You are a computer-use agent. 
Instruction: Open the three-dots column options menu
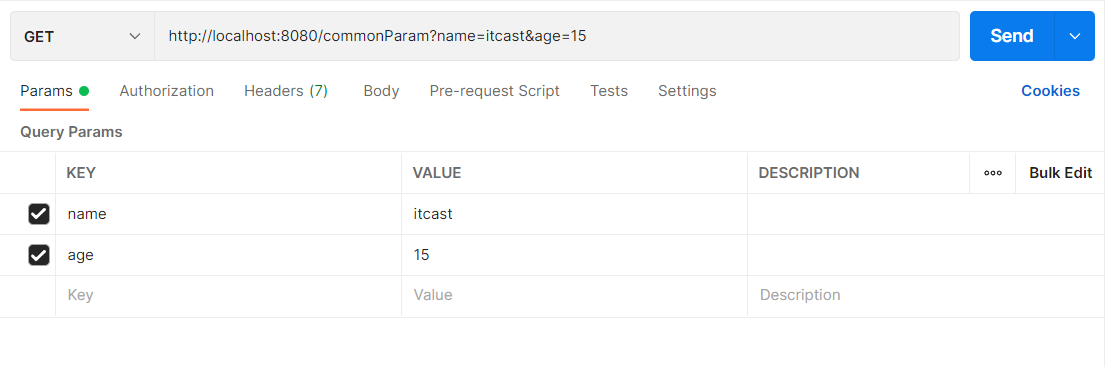pos(992,173)
